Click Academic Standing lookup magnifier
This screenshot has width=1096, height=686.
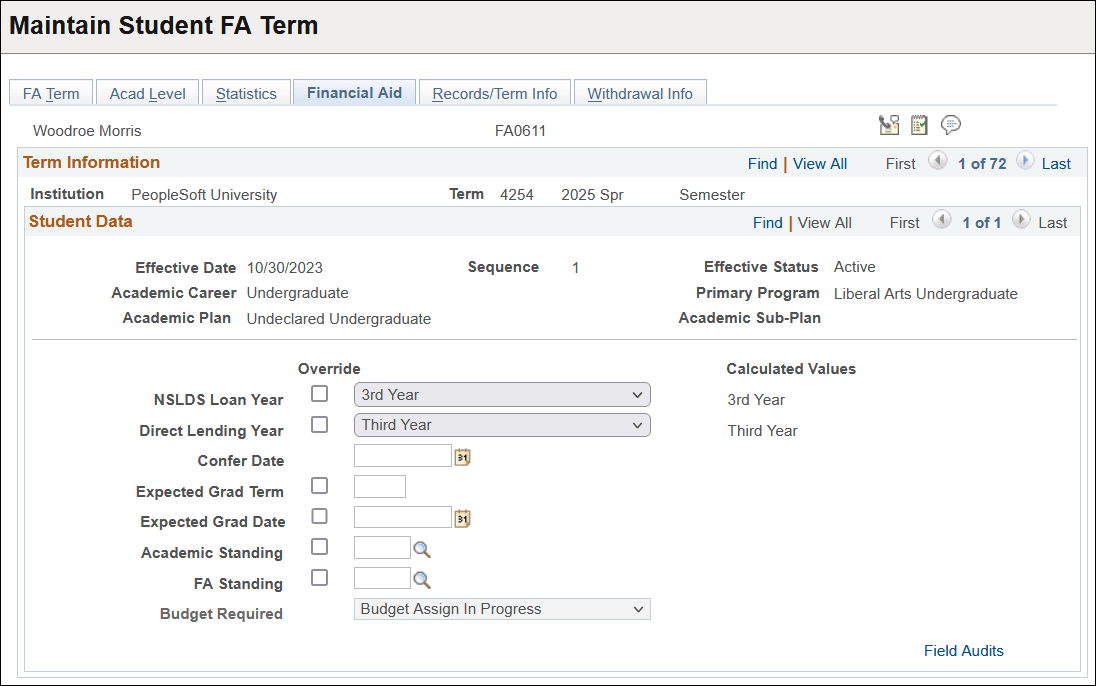(x=421, y=550)
